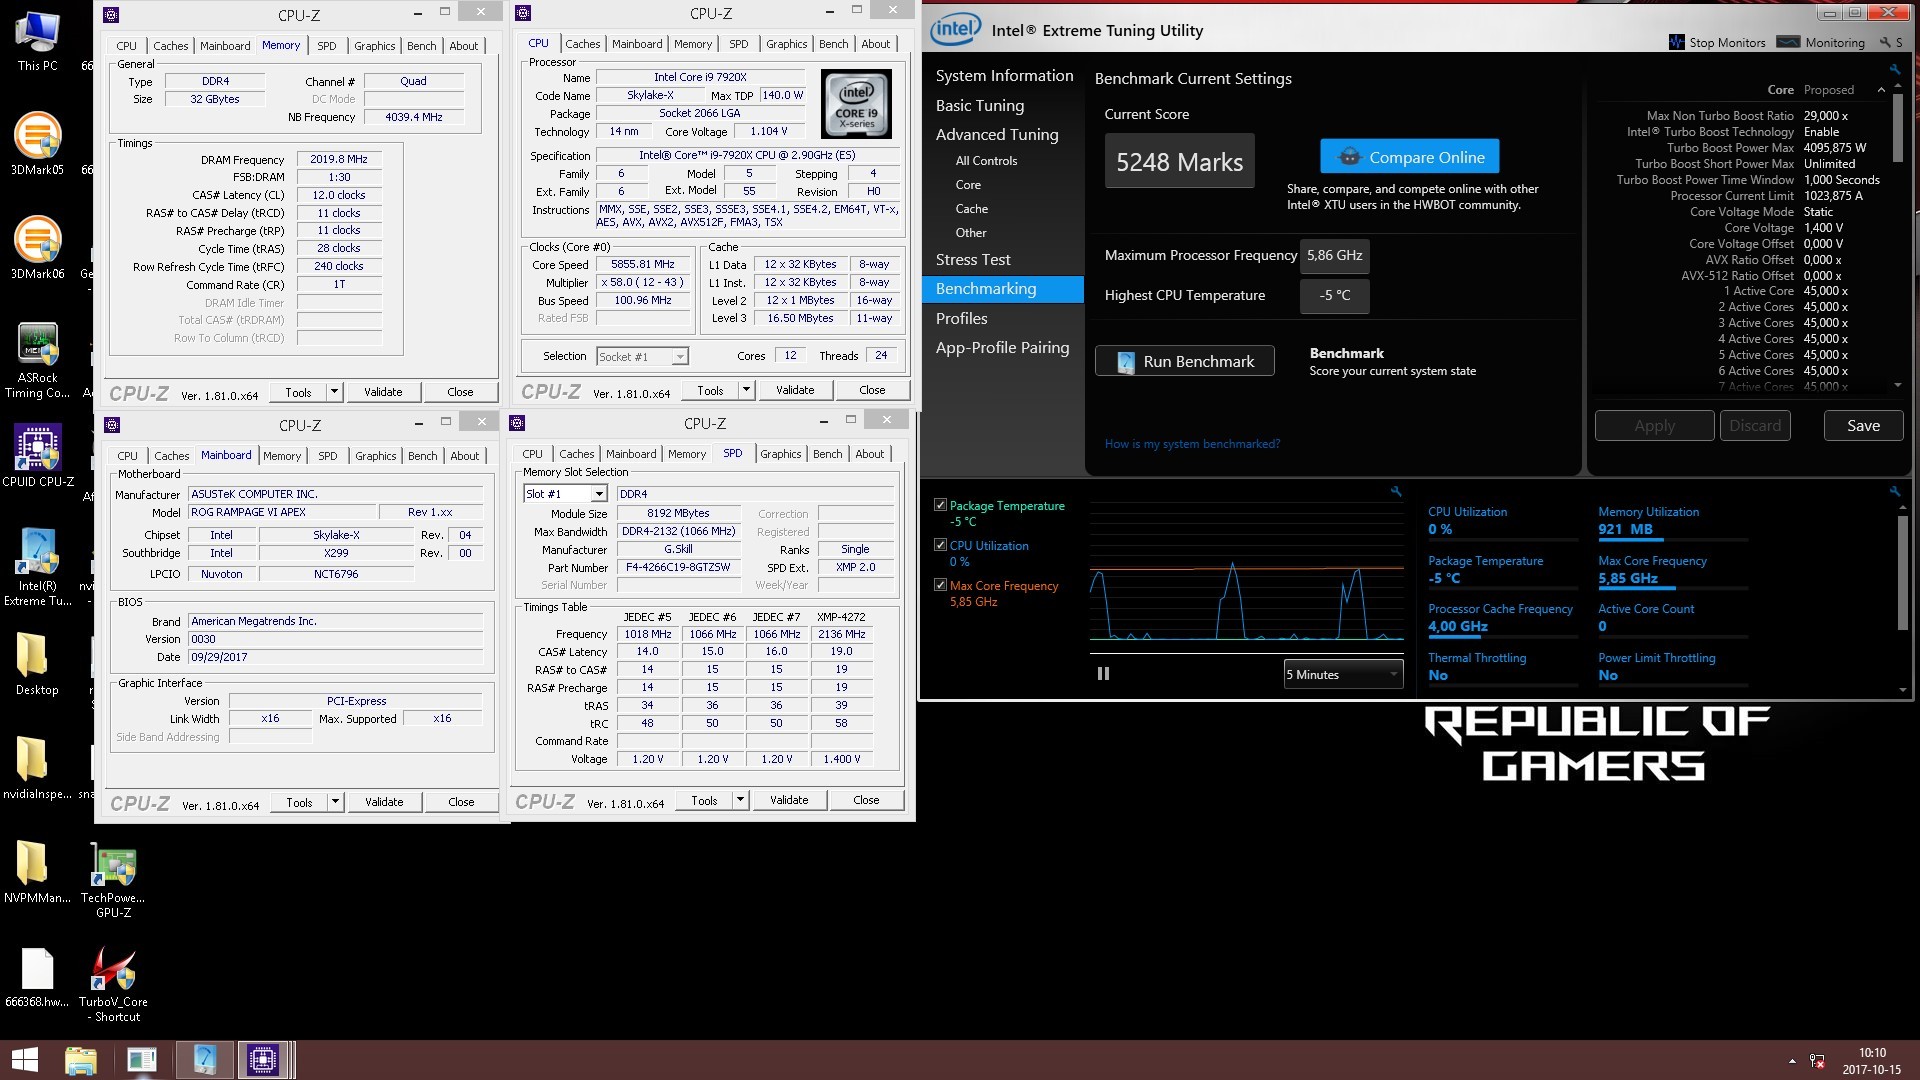
Task: Expand Tools arrow in SPD CPU-Z window
Action: [x=741, y=800]
